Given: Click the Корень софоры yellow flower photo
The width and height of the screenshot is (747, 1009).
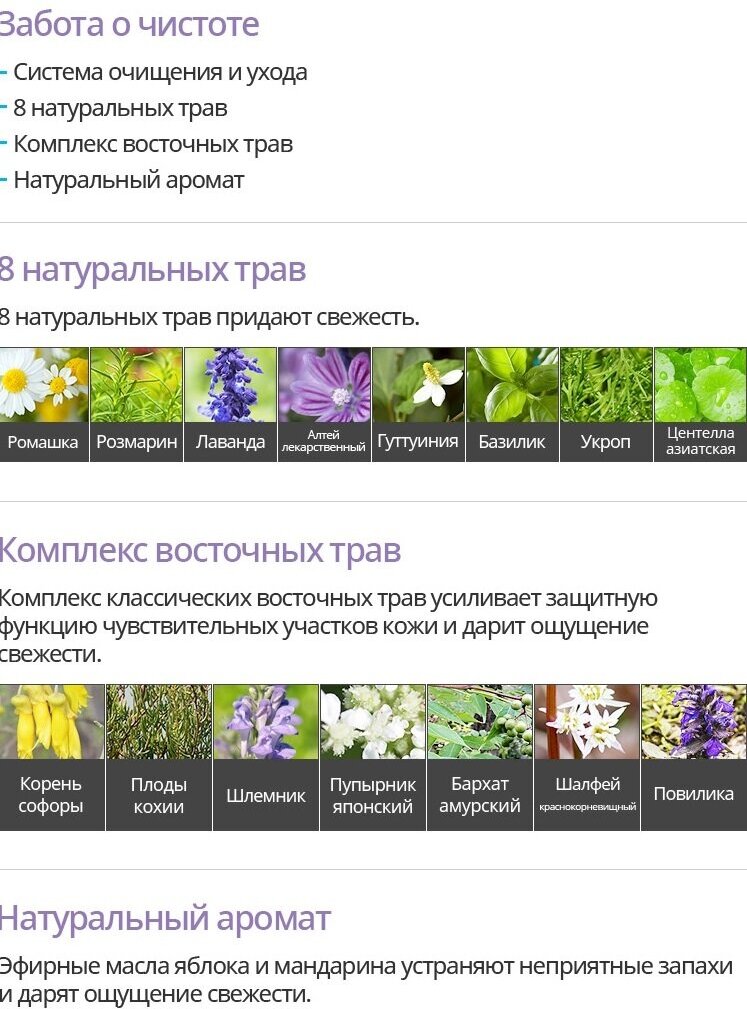Looking at the screenshot, I should 51,722.
